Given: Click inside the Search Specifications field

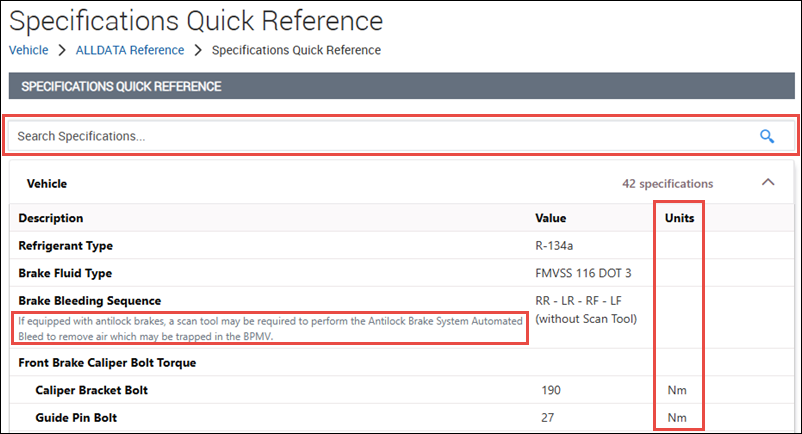Looking at the screenshot, I should click(x=380, y=136).
